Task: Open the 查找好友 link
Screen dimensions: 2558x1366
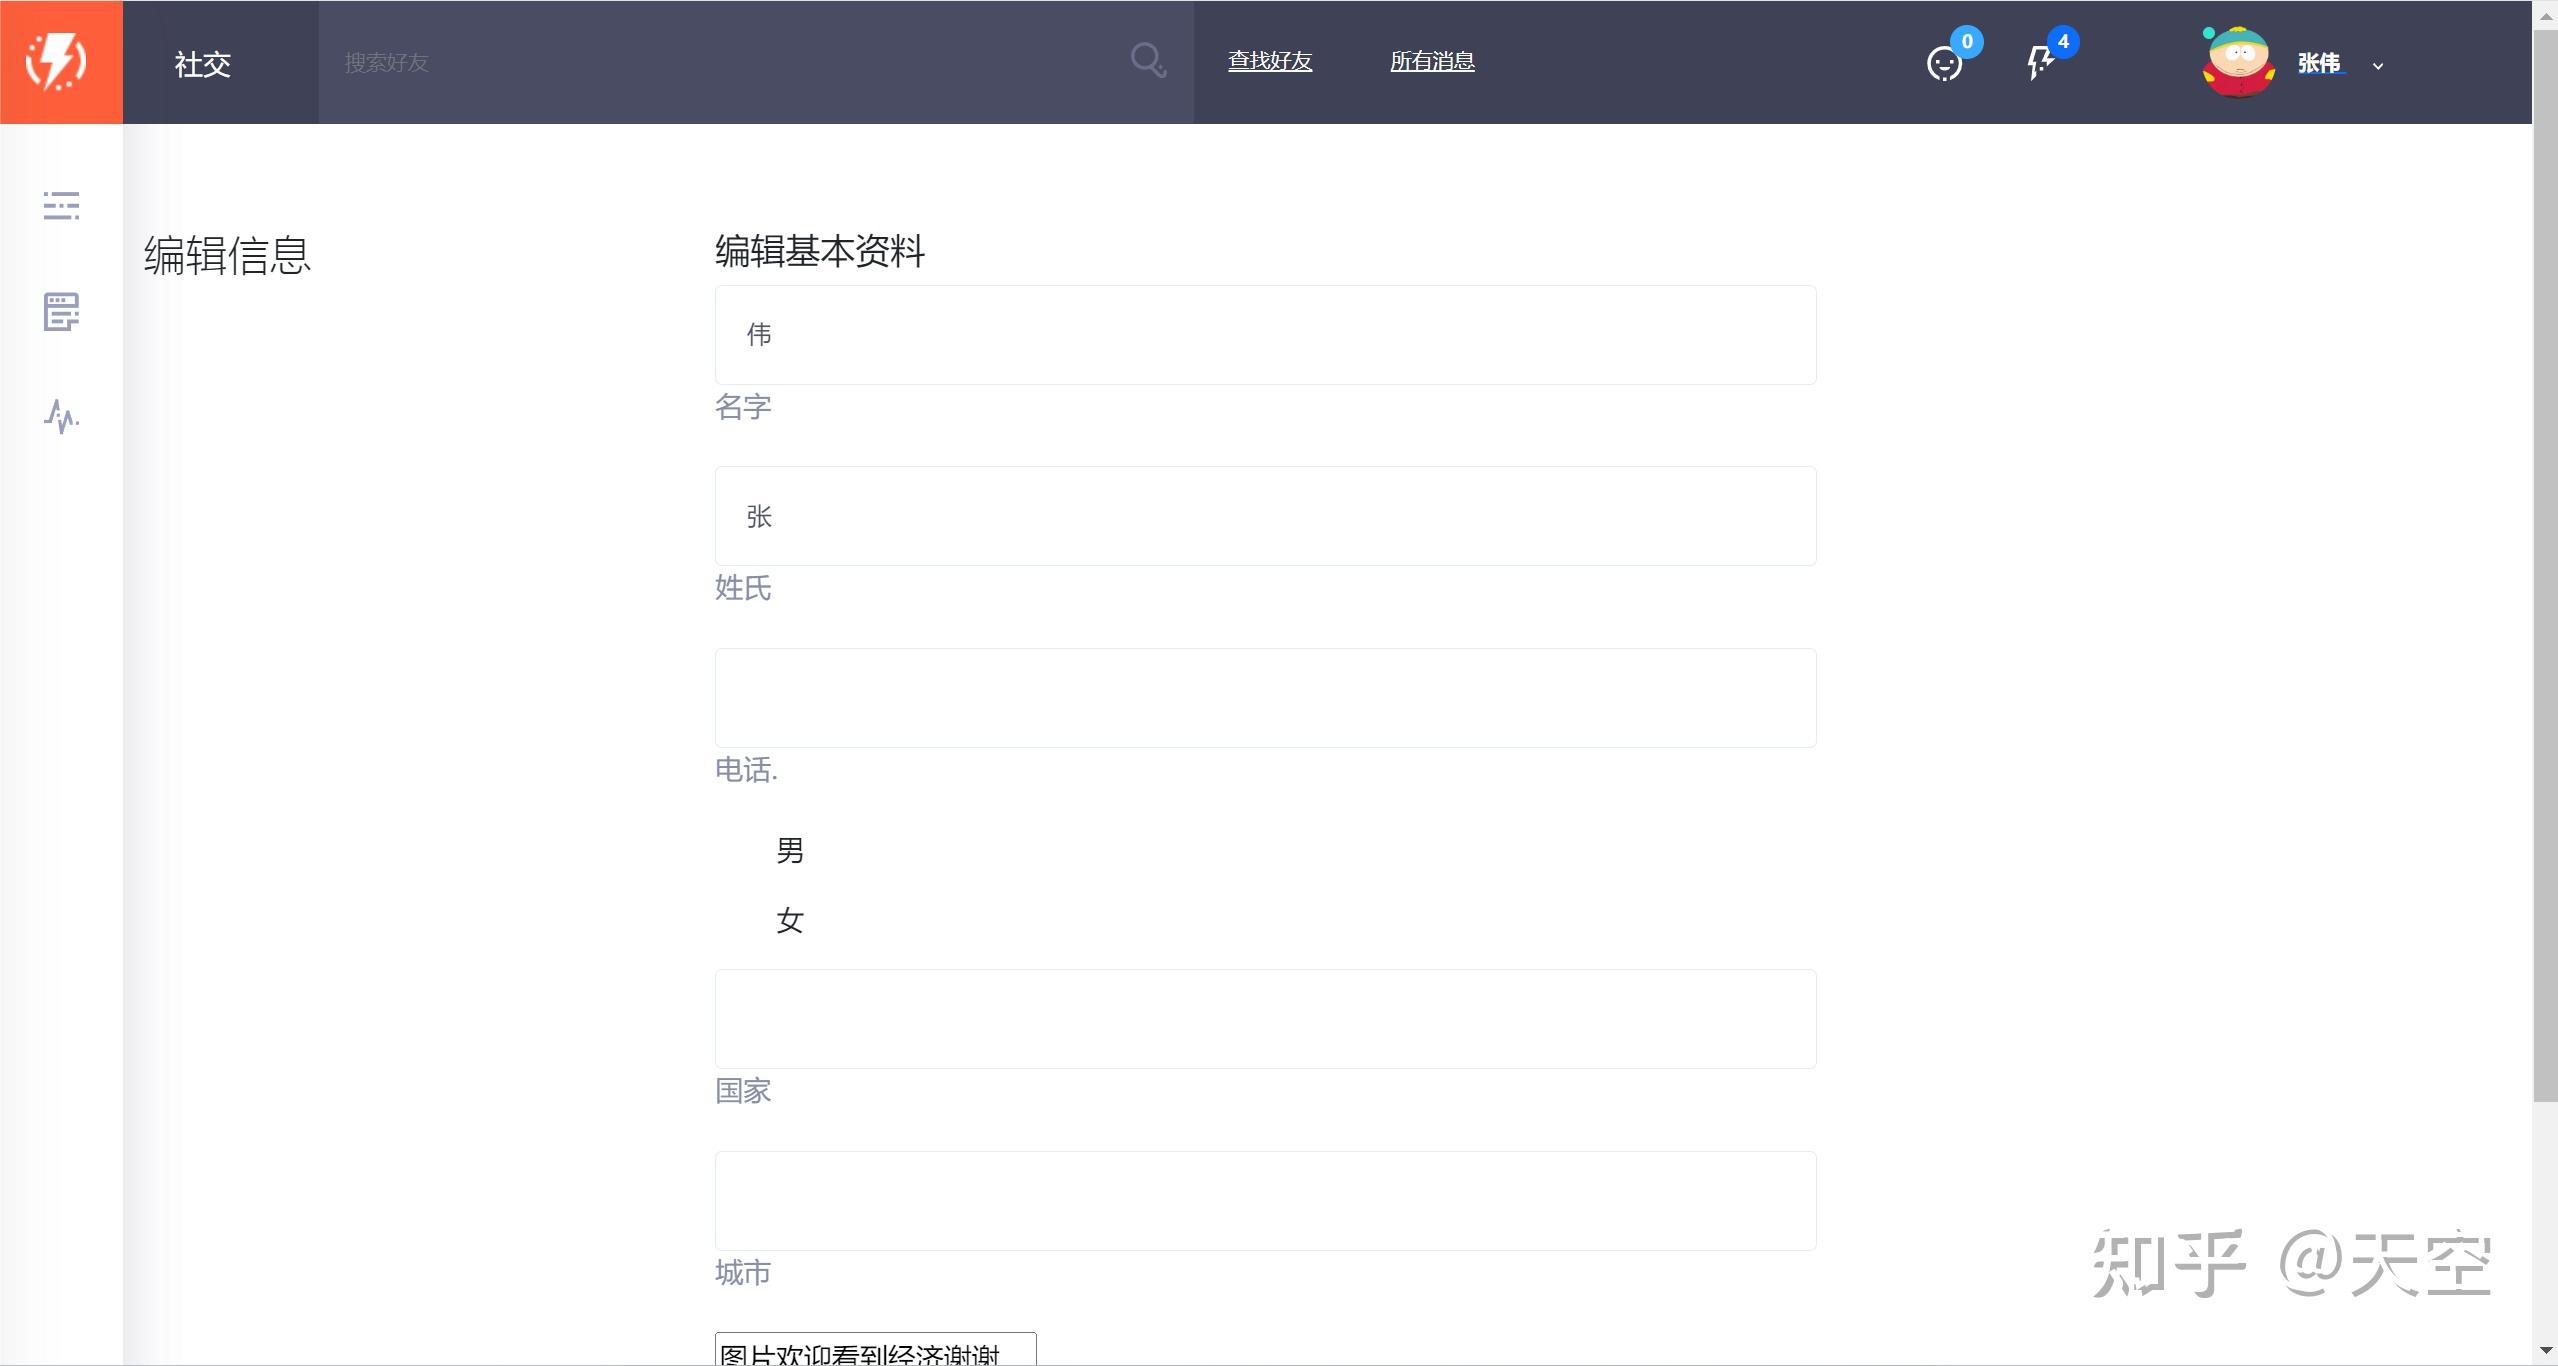Action: click(1269, 61)
